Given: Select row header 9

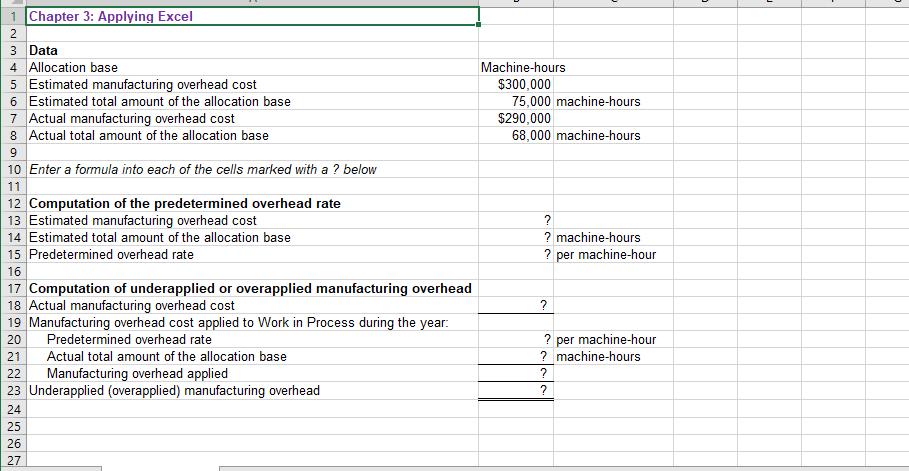Looking at the screenshot, I should (x=13, y=153).
